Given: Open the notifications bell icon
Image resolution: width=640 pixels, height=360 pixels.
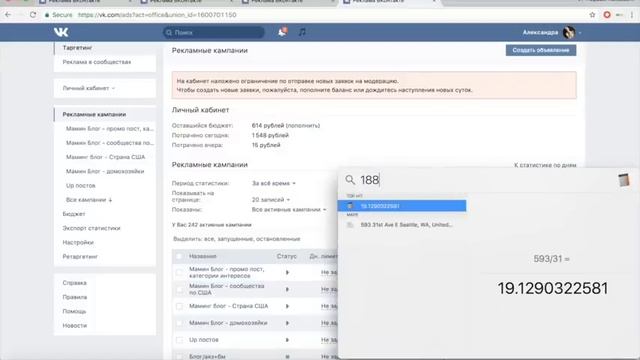Looking at the screenshot, I should pyautogui.click(x=282, y=32).
